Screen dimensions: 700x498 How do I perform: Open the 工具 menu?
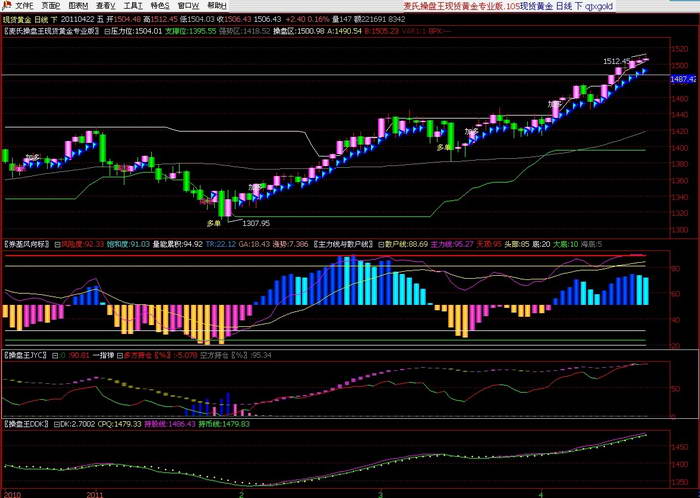[133, 6]
